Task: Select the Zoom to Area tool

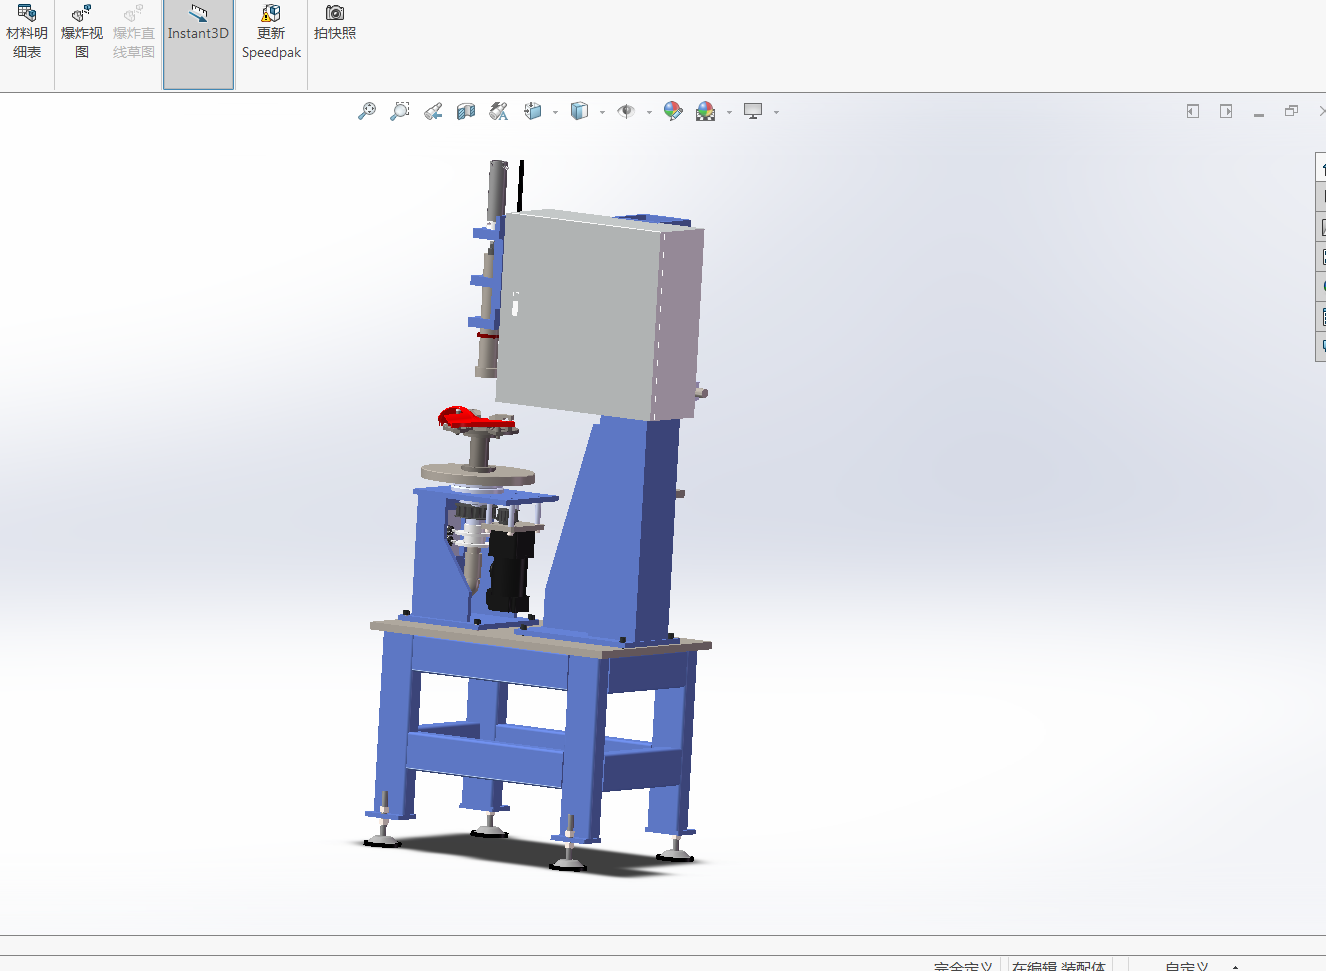Action: 400,111
